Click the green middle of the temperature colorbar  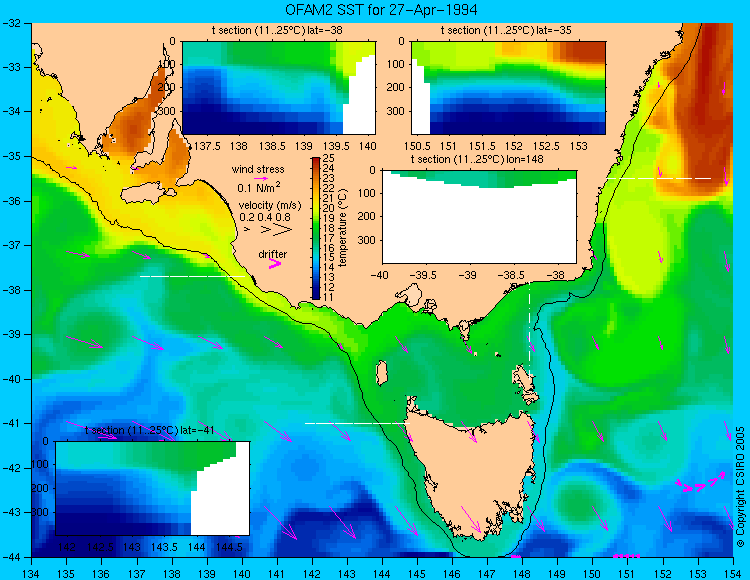[x=316, y=229]
